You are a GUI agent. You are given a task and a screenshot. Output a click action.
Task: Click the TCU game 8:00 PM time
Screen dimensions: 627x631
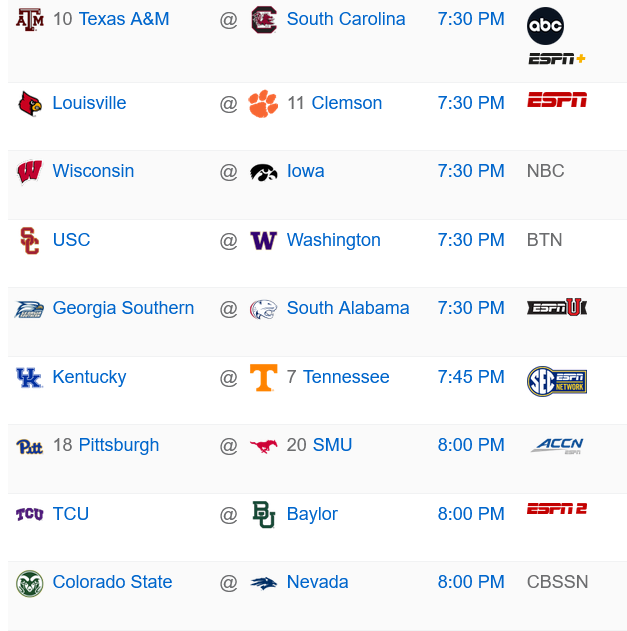[x=471, y=514]
